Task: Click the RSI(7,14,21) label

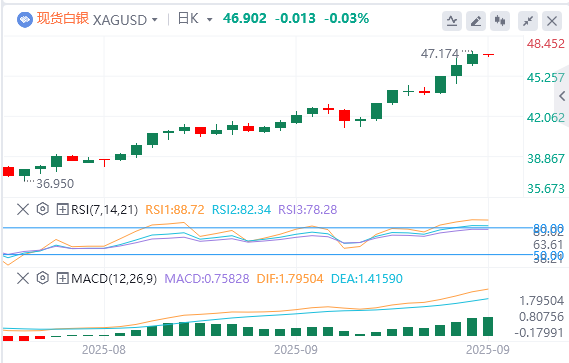Action: [x=105, y=209]
